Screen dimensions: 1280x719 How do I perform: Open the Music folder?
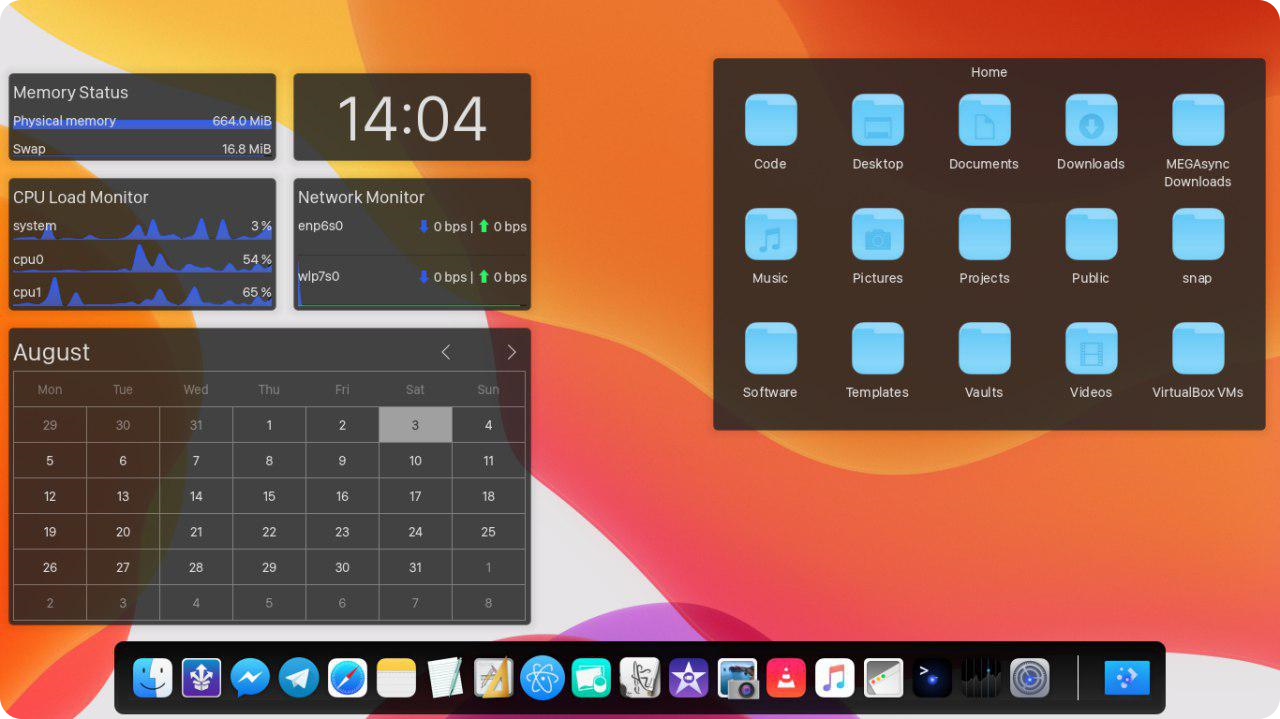[x=770, y=246]
